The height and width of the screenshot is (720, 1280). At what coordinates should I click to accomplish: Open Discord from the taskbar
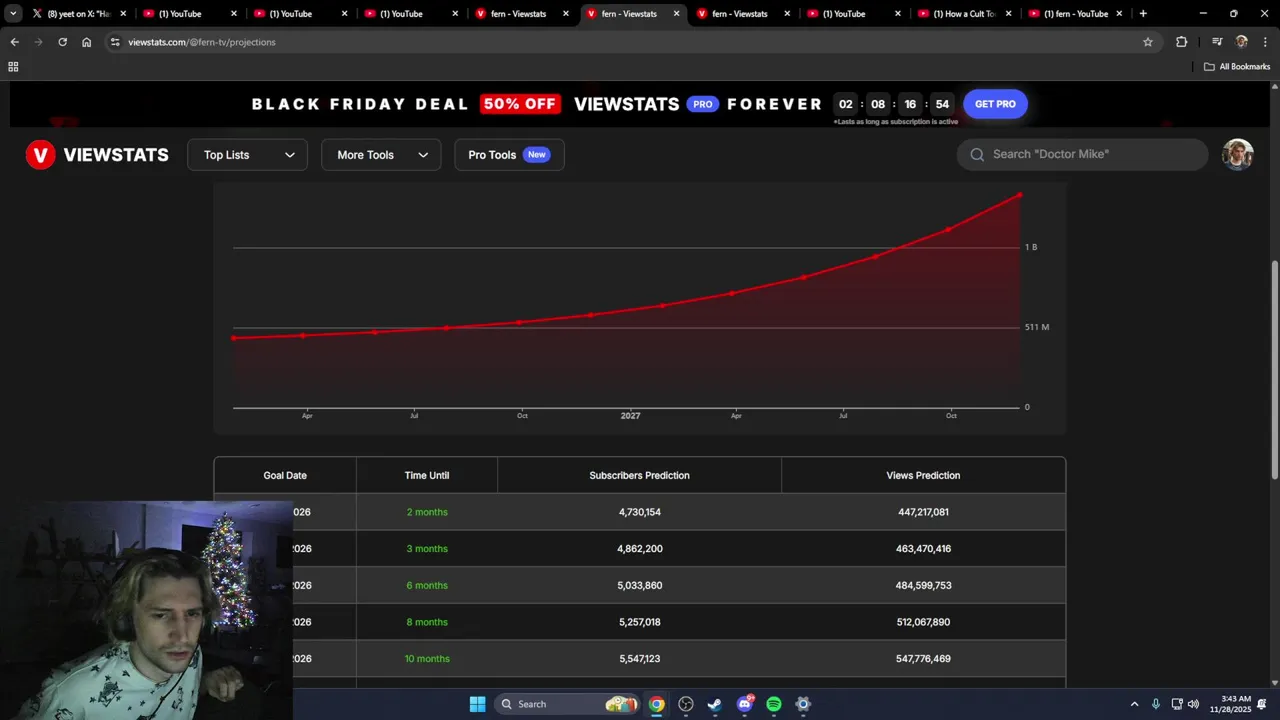[x=745, y=704]
